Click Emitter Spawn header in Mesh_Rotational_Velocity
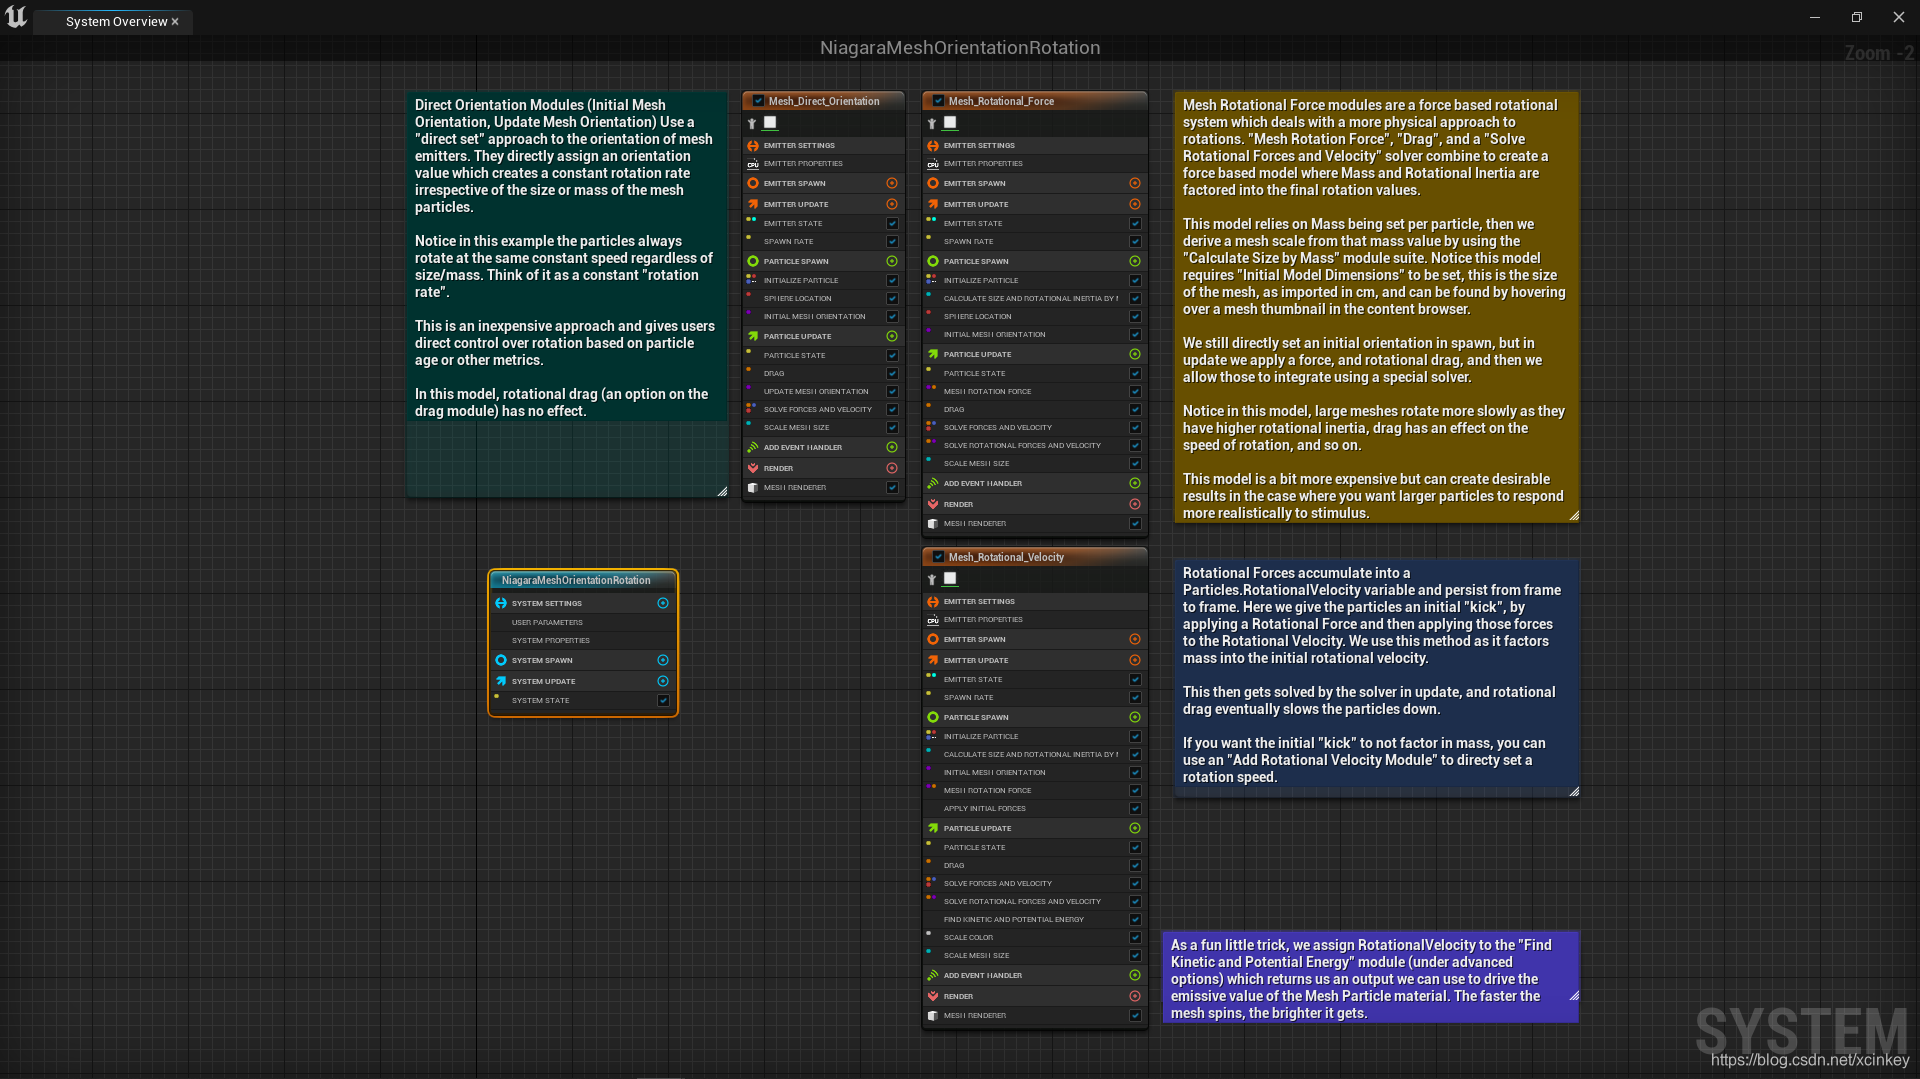The width and height of the screenshot is (1920, 1079). [x=1035, y=640]
